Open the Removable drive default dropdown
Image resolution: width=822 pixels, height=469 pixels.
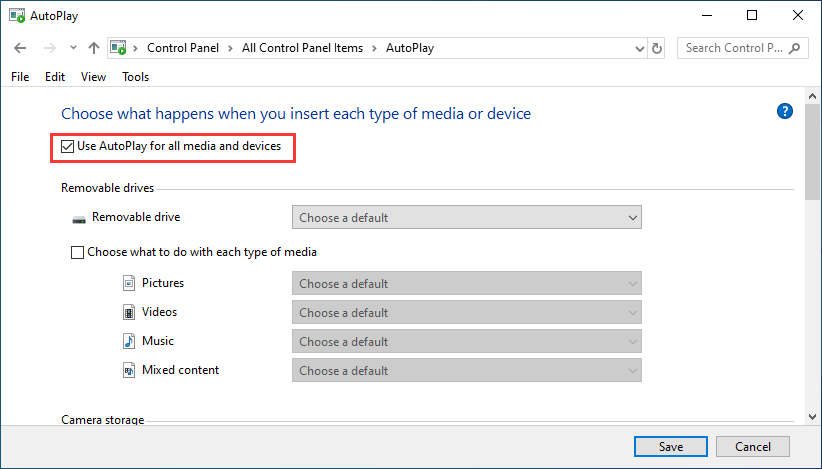[x=467, y=217]
